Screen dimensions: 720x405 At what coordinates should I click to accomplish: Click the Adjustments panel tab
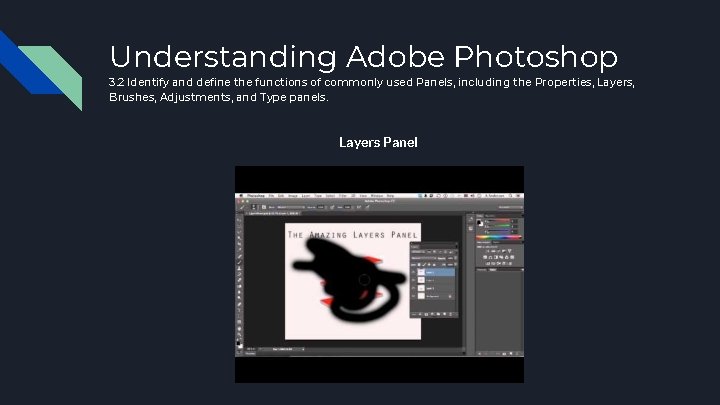point(484,242)
